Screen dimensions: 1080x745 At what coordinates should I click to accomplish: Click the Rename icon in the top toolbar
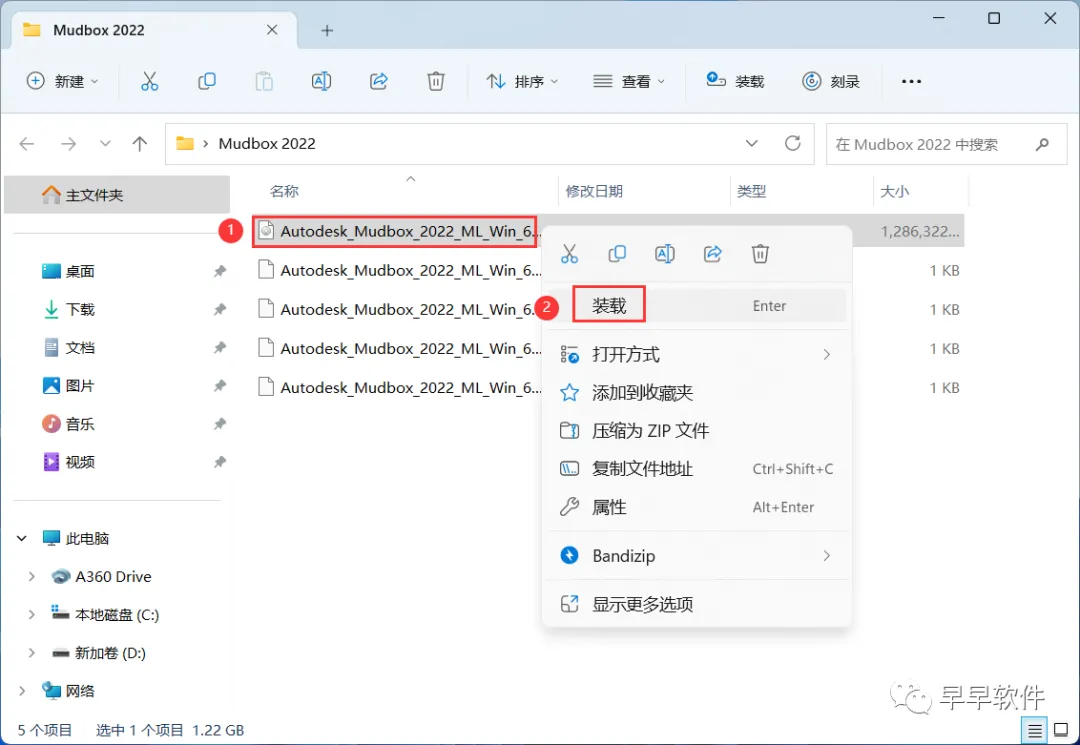point(321,81)
